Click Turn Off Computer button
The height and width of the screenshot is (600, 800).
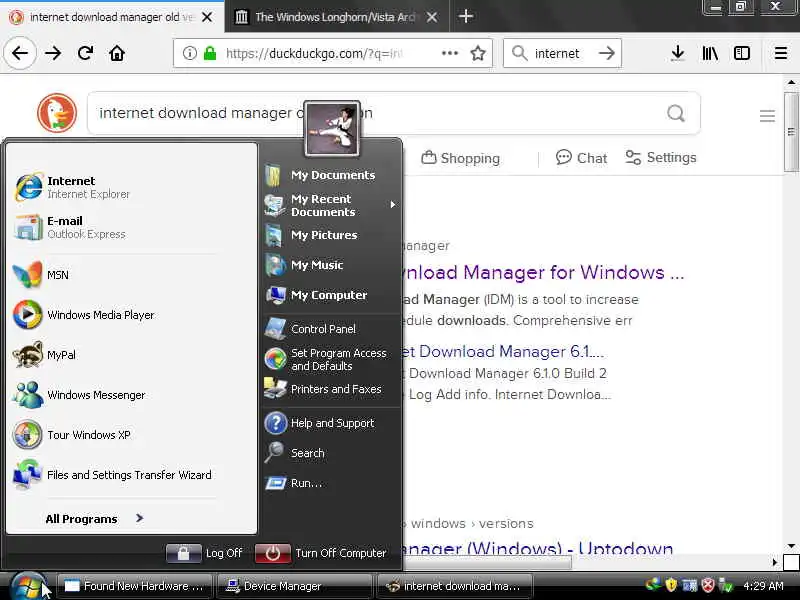pos(321,553)
